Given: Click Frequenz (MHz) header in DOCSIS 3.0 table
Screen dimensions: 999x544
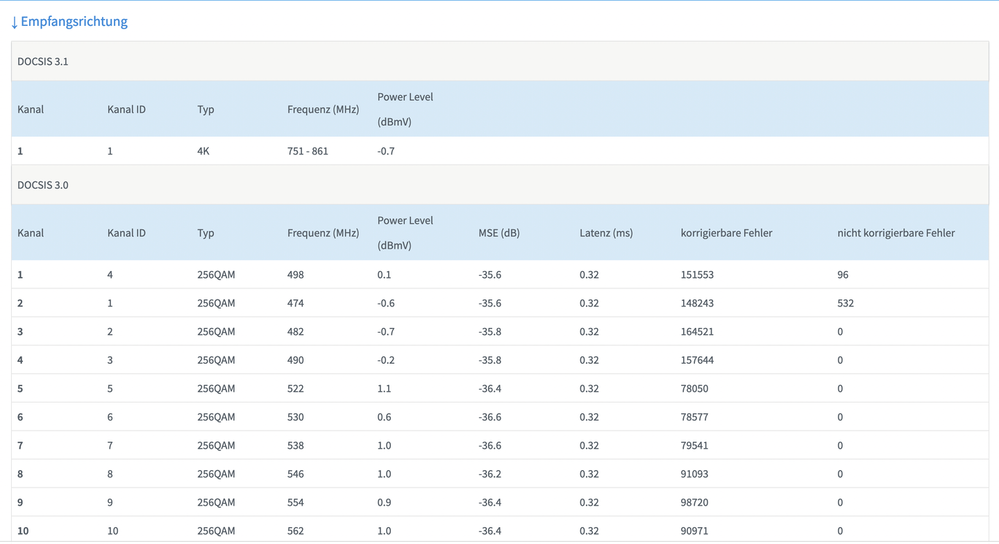Looking at the screenshot, I should 323,233.
